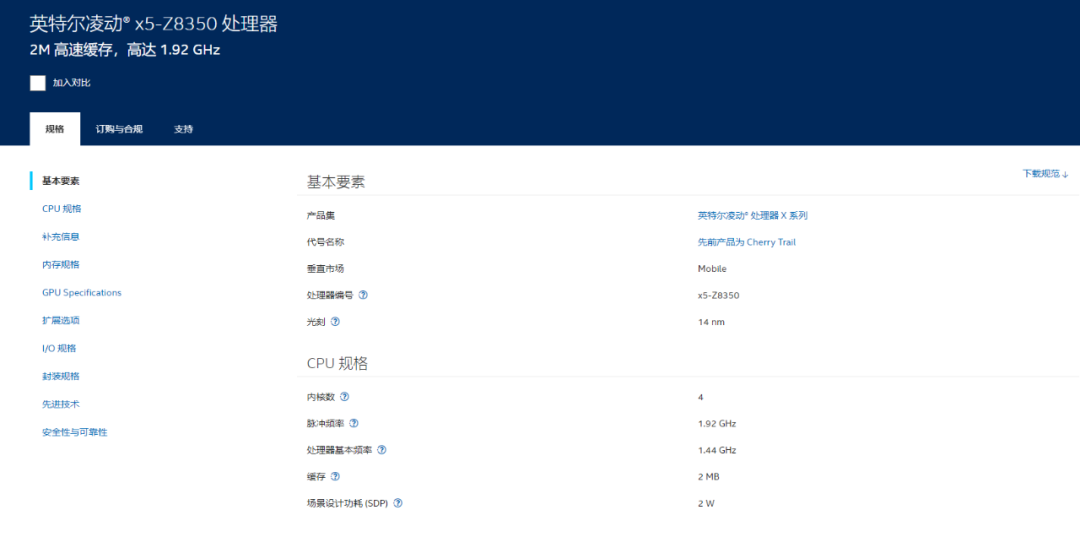Click the 产品集 row label
This screenshot has width=1080, height=537.
(321, 215)
